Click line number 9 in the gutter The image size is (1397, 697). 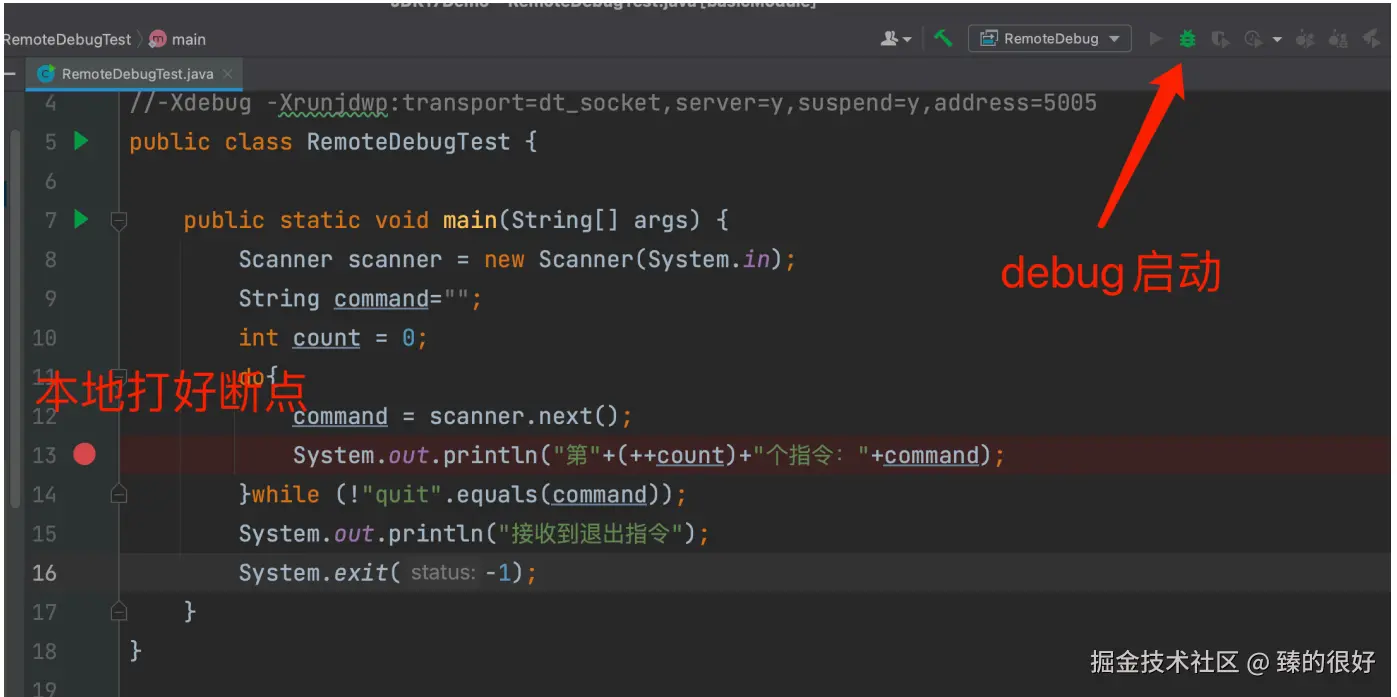(51, 298)
